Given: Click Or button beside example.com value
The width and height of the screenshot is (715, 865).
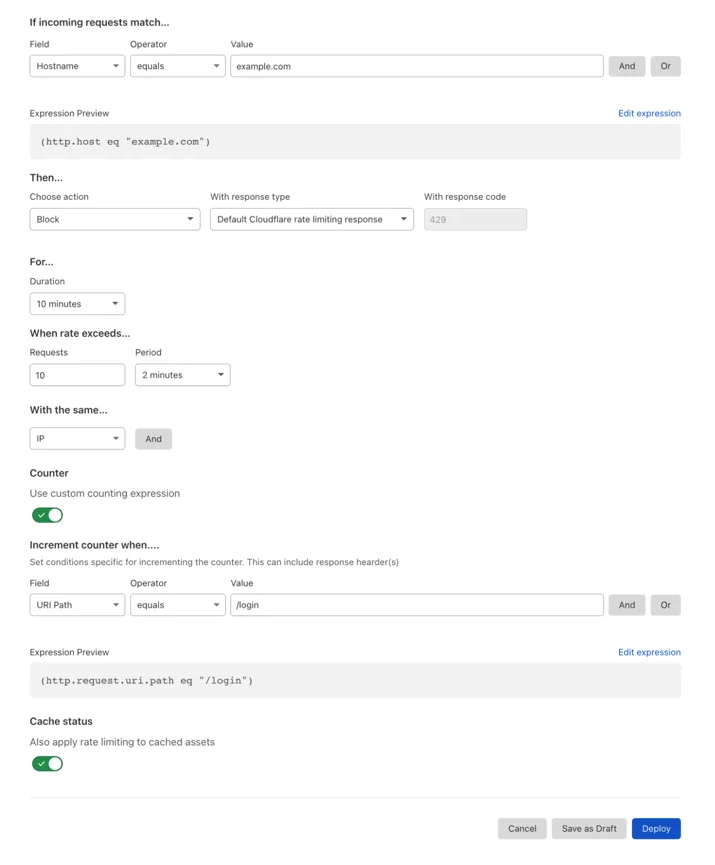Looking at the screenshot, I should [x=665, y=66].
